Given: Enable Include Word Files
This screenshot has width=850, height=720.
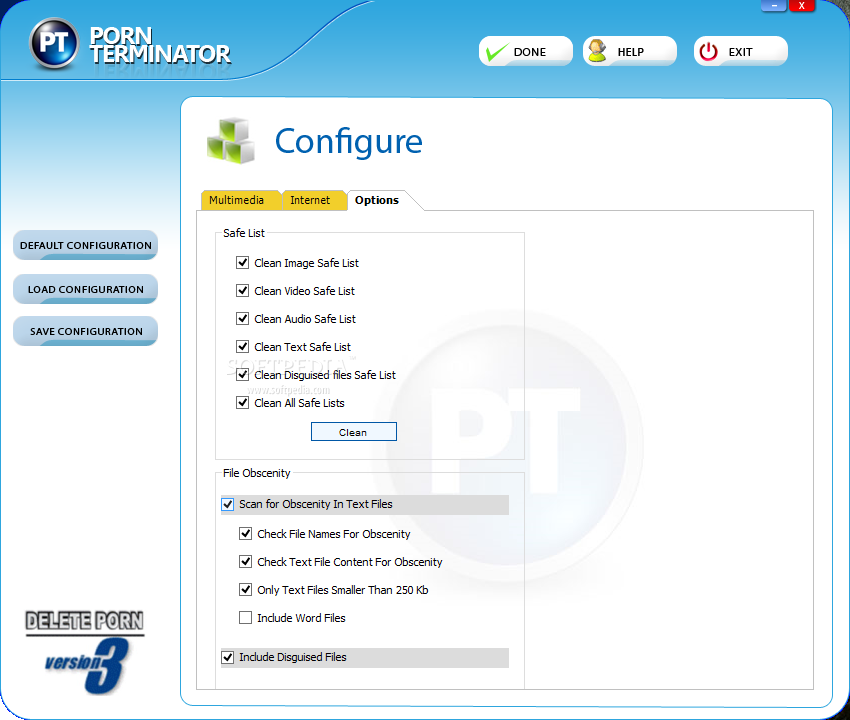Looking at the screenshot, I should (x=246, y=618).
